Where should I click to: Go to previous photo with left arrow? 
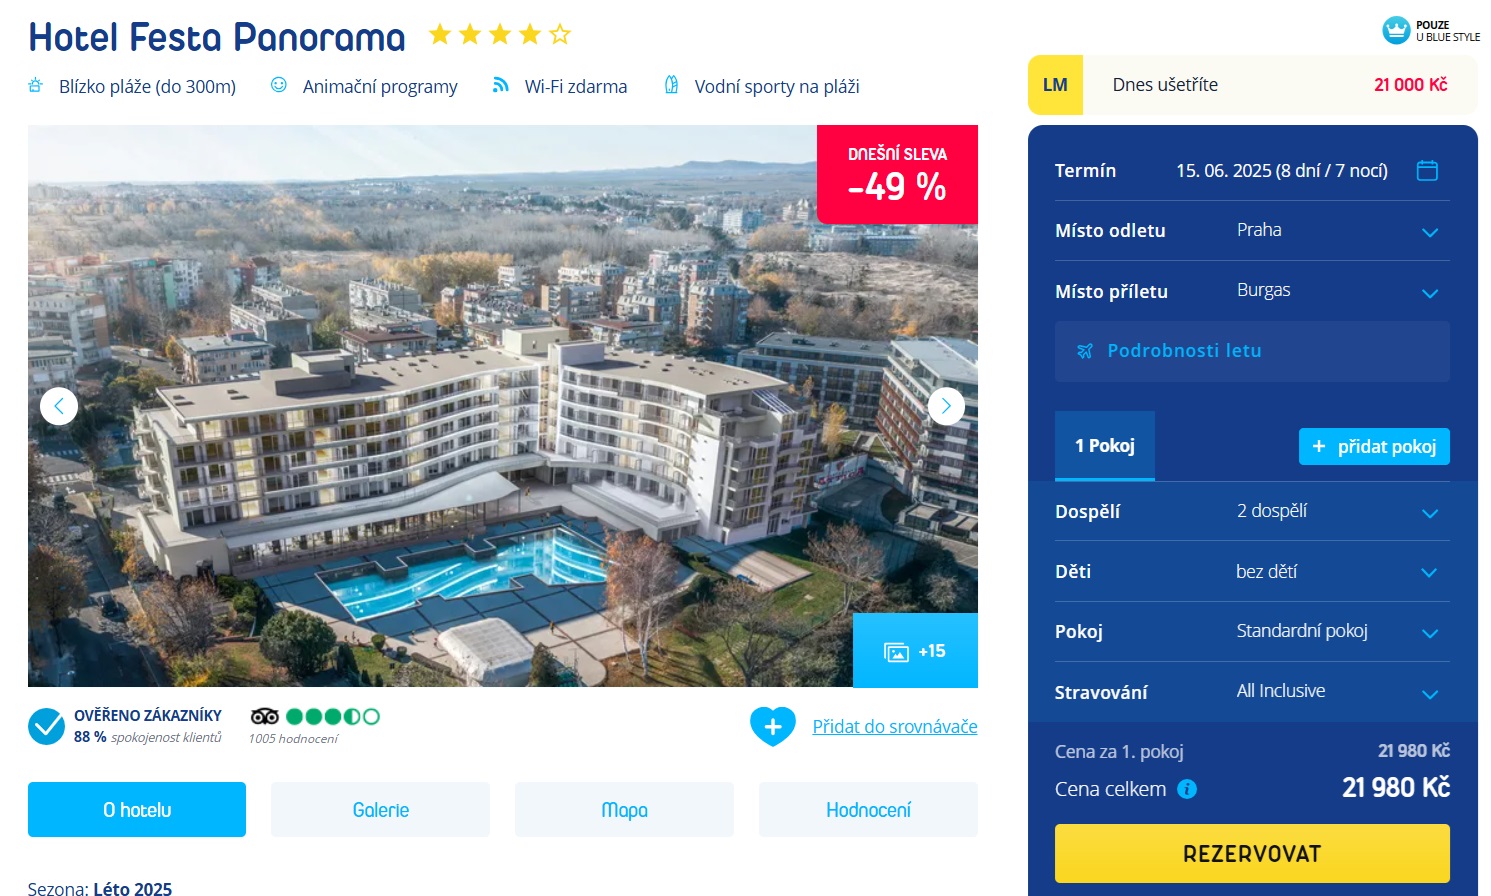[59, 406]
